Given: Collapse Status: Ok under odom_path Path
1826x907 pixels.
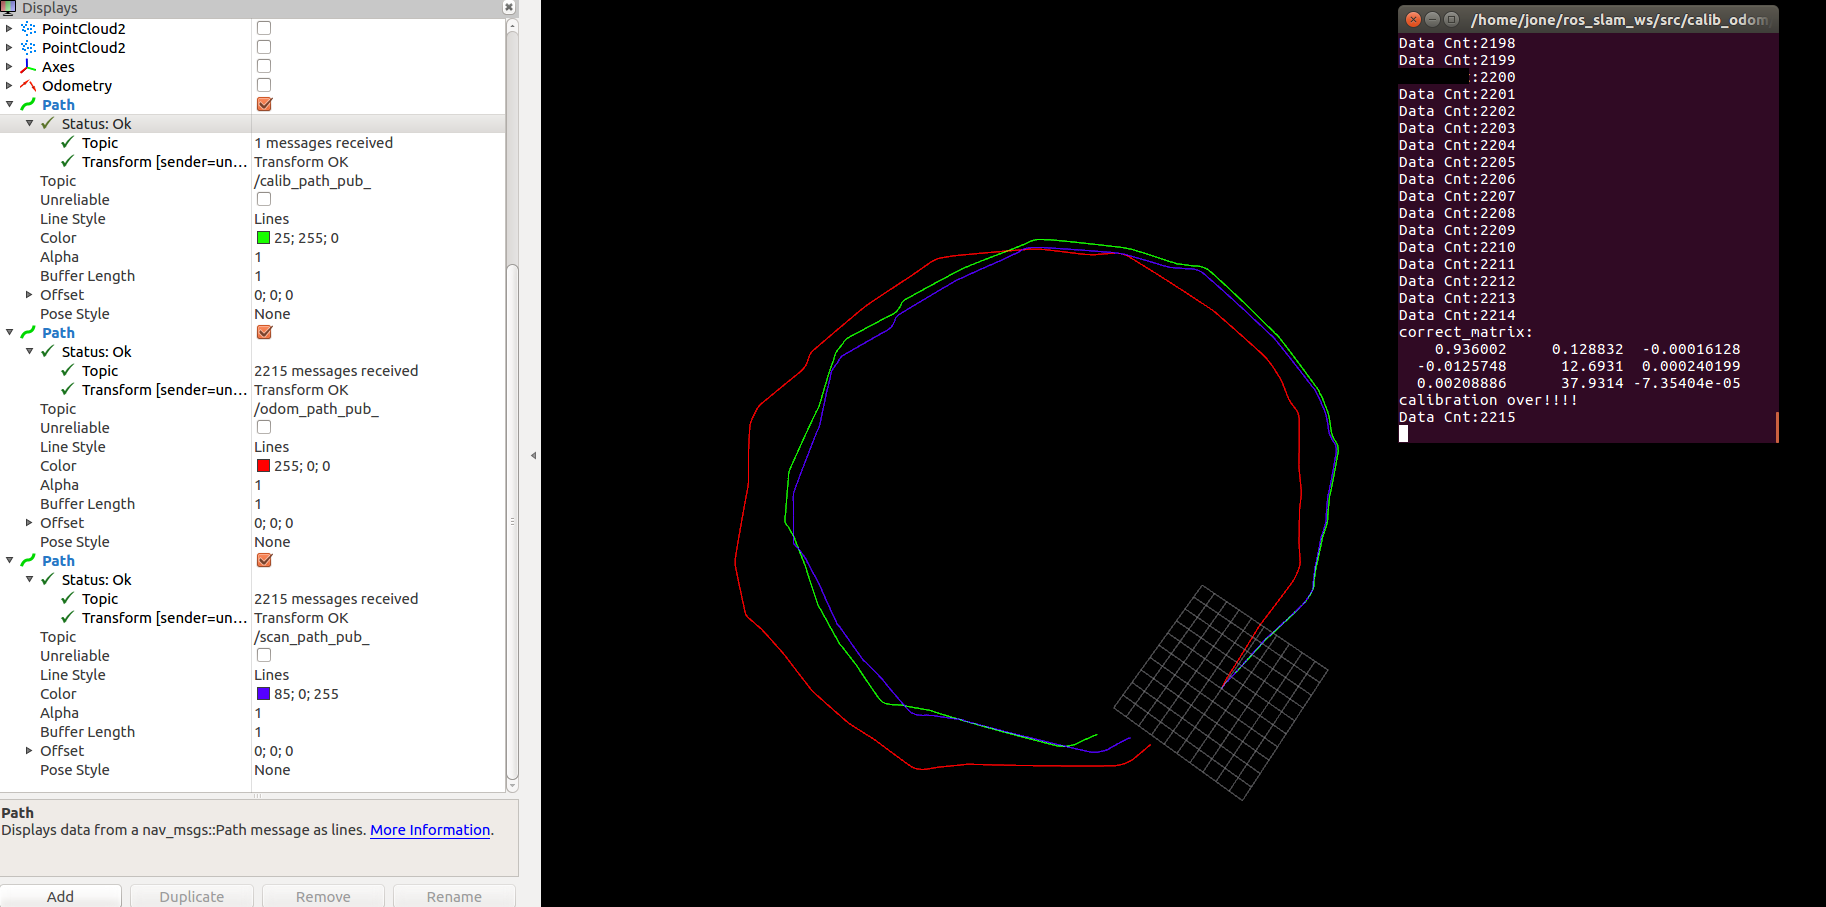Looking at the screenshot, I should pos(29,352).
